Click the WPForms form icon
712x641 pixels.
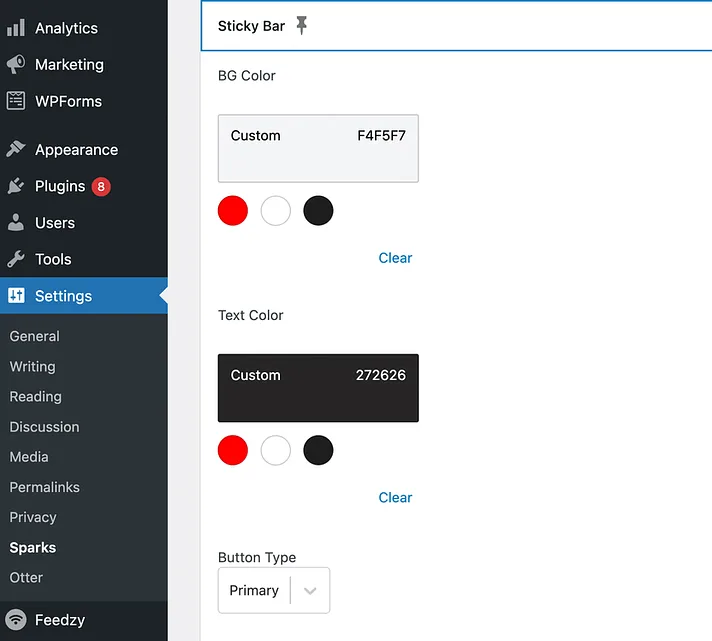16,101
